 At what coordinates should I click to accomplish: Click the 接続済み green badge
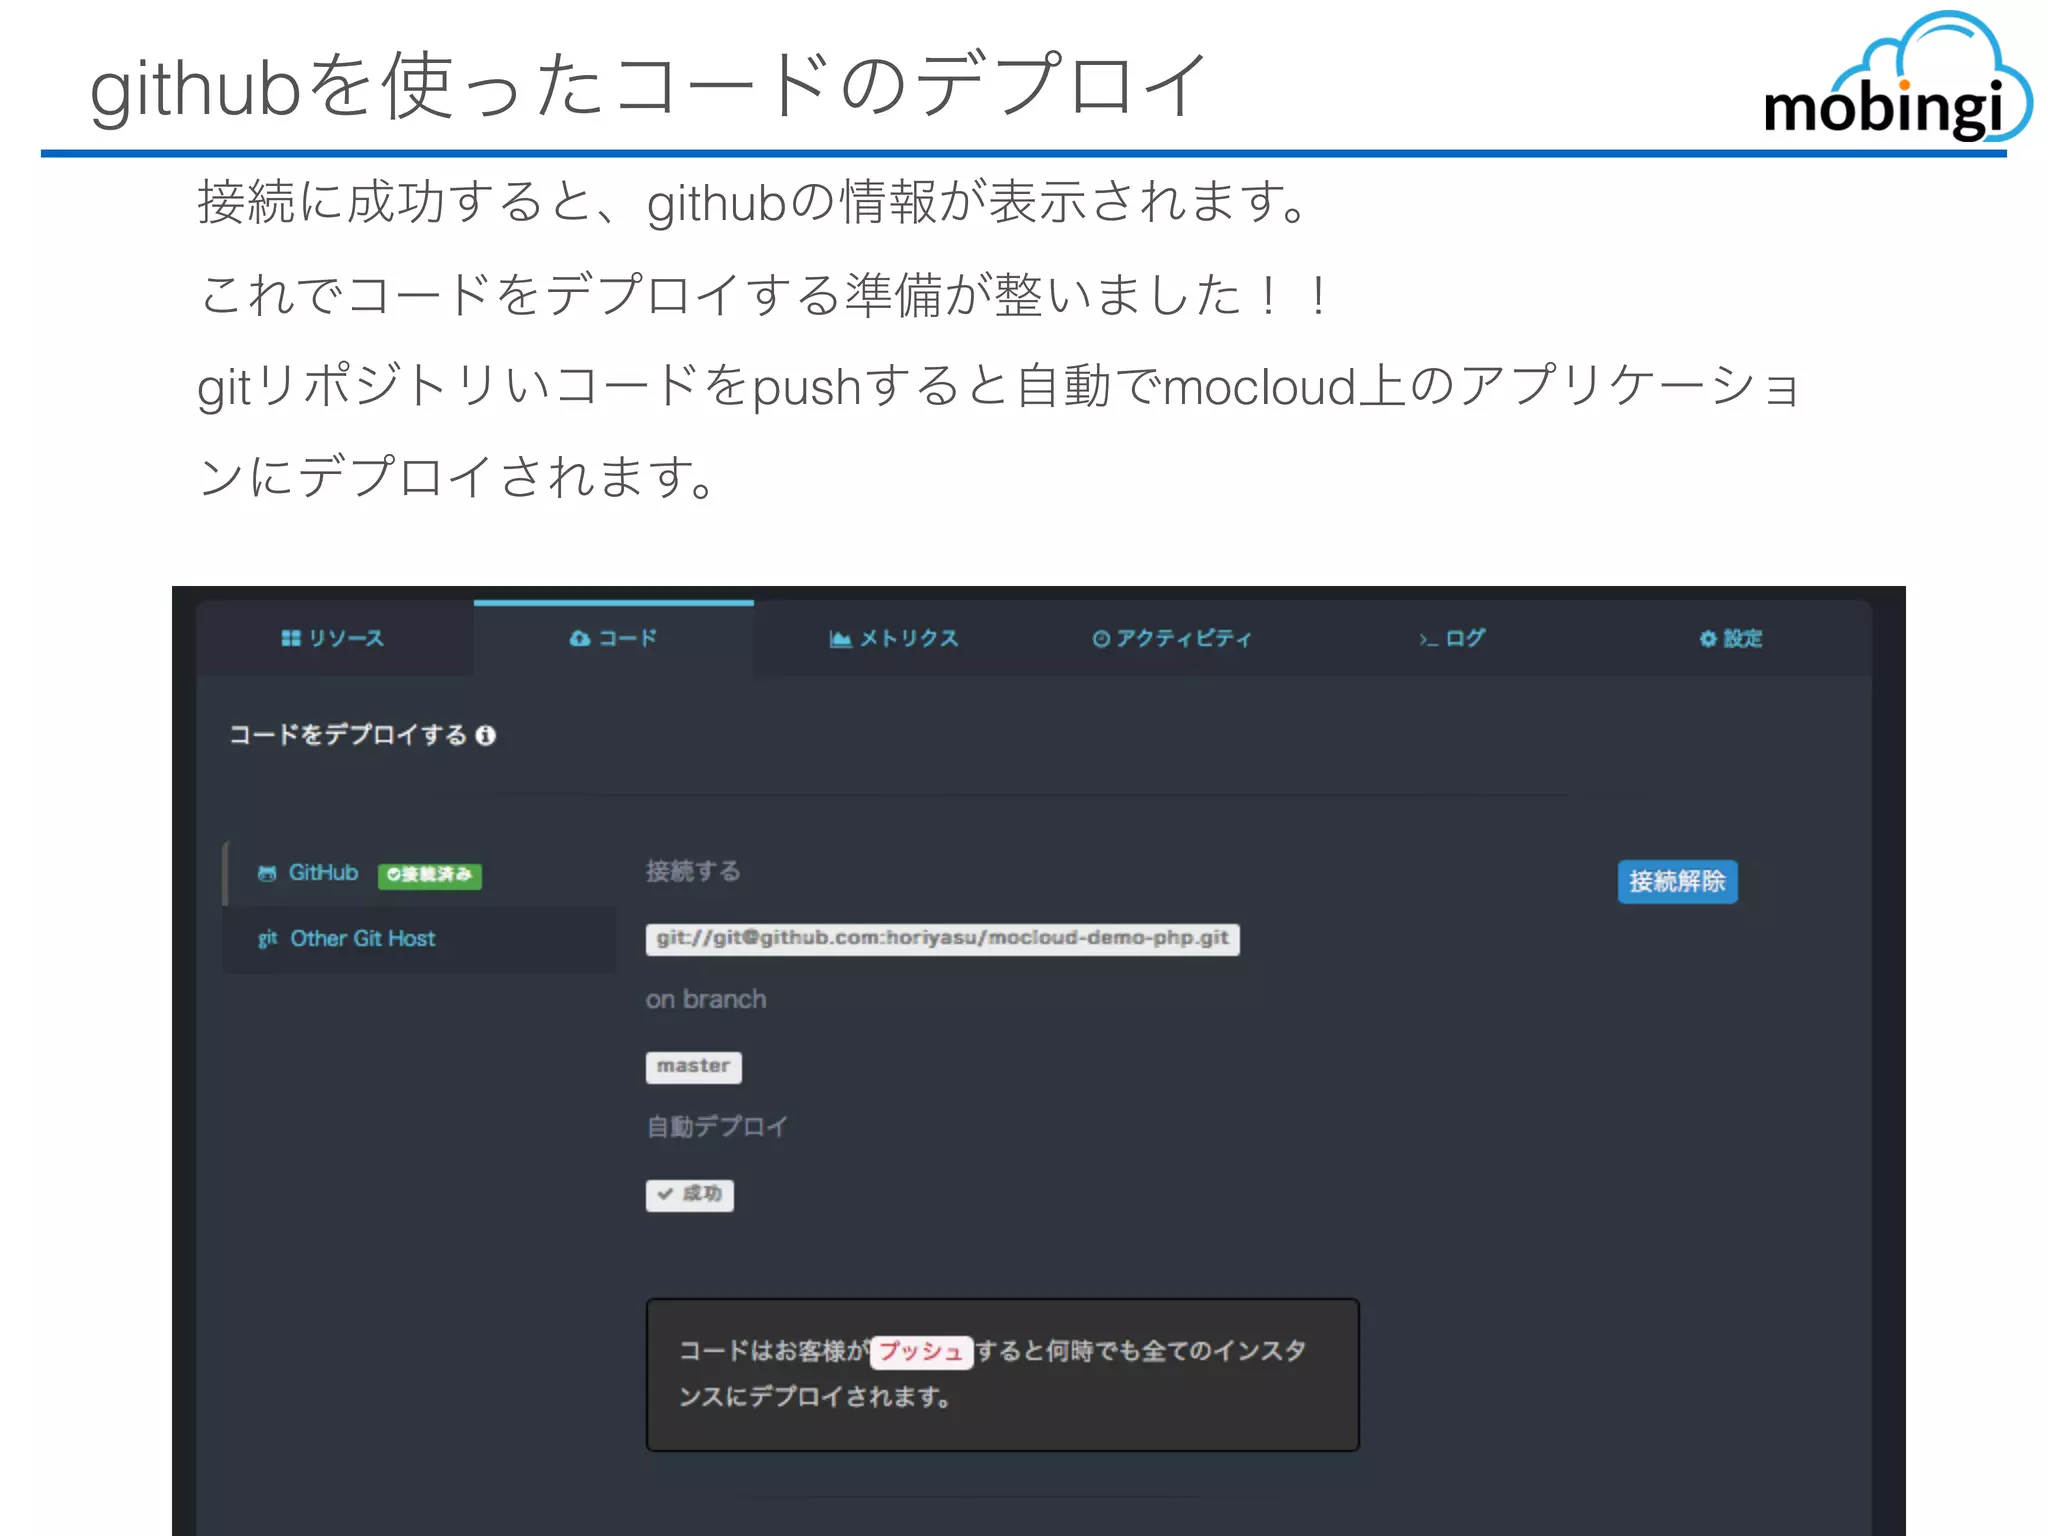click(430, 875)
